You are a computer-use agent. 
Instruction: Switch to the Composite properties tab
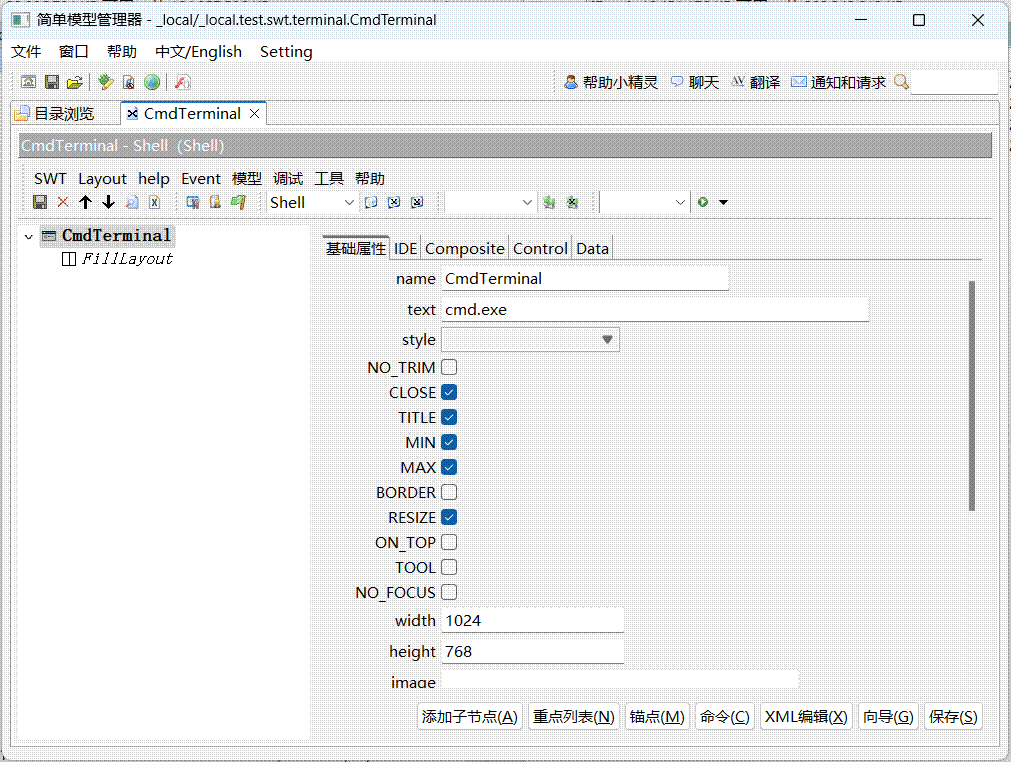[465, 249]
